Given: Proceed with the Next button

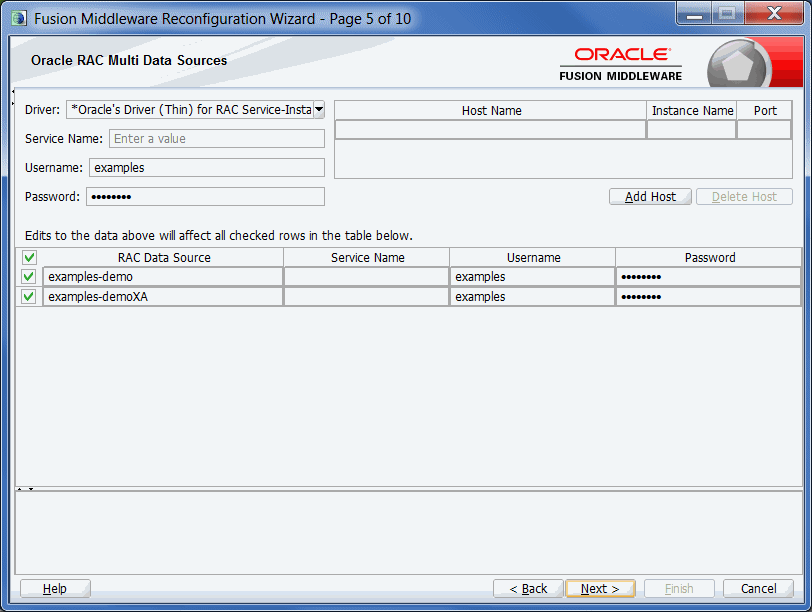Looking at the screenshot, I should click(x=600, y=589).
